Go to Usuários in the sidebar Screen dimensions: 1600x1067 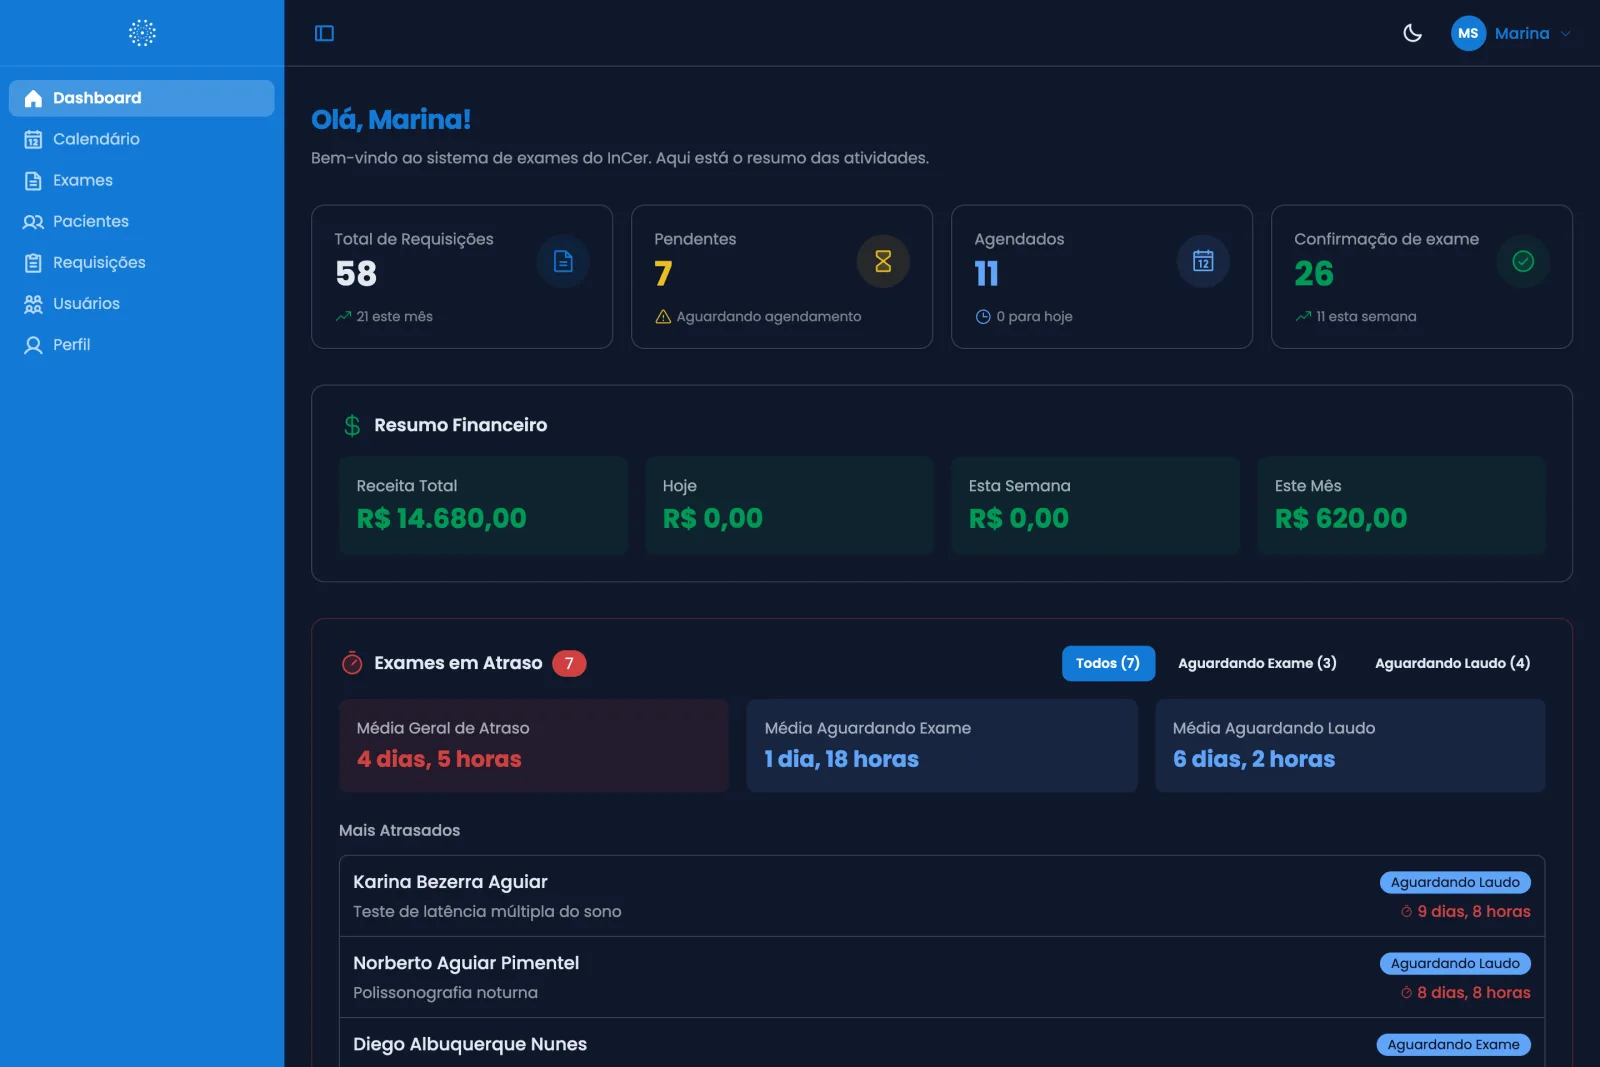142,303
